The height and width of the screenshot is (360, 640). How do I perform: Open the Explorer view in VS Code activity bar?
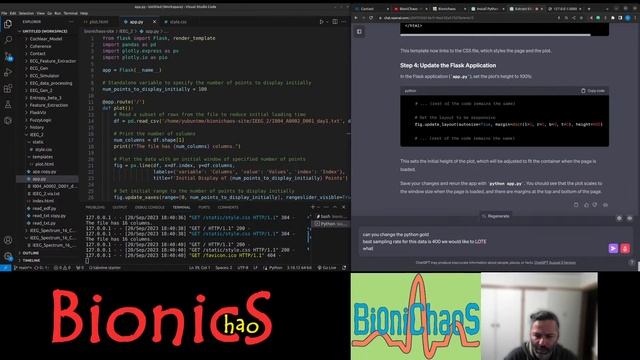coord(8,24)
